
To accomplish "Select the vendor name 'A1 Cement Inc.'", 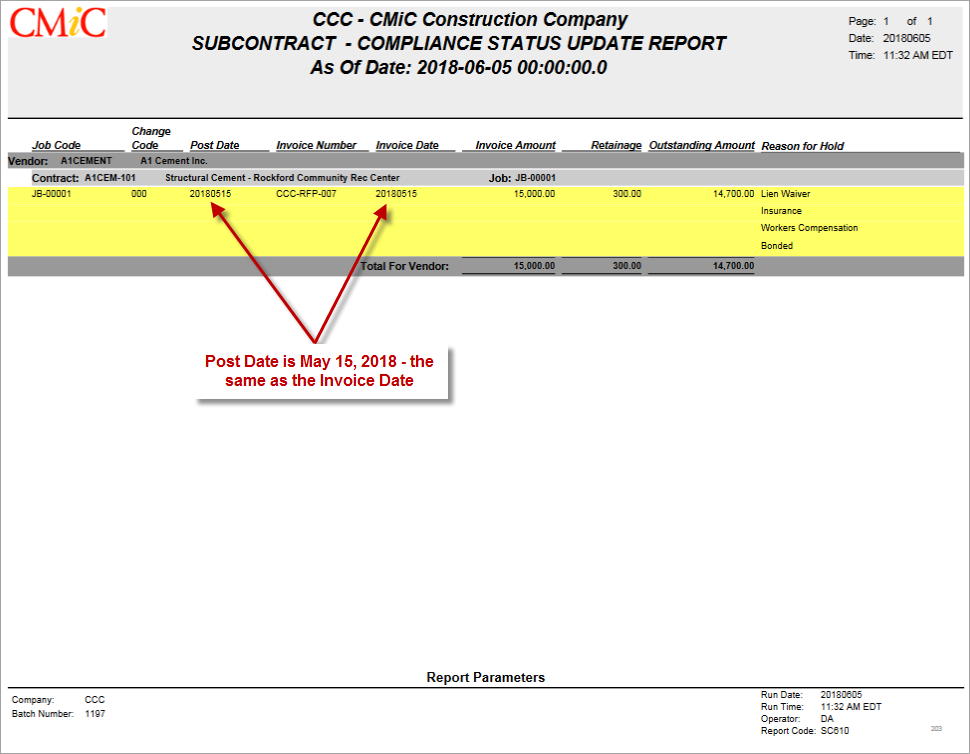I will coord(174,161).
